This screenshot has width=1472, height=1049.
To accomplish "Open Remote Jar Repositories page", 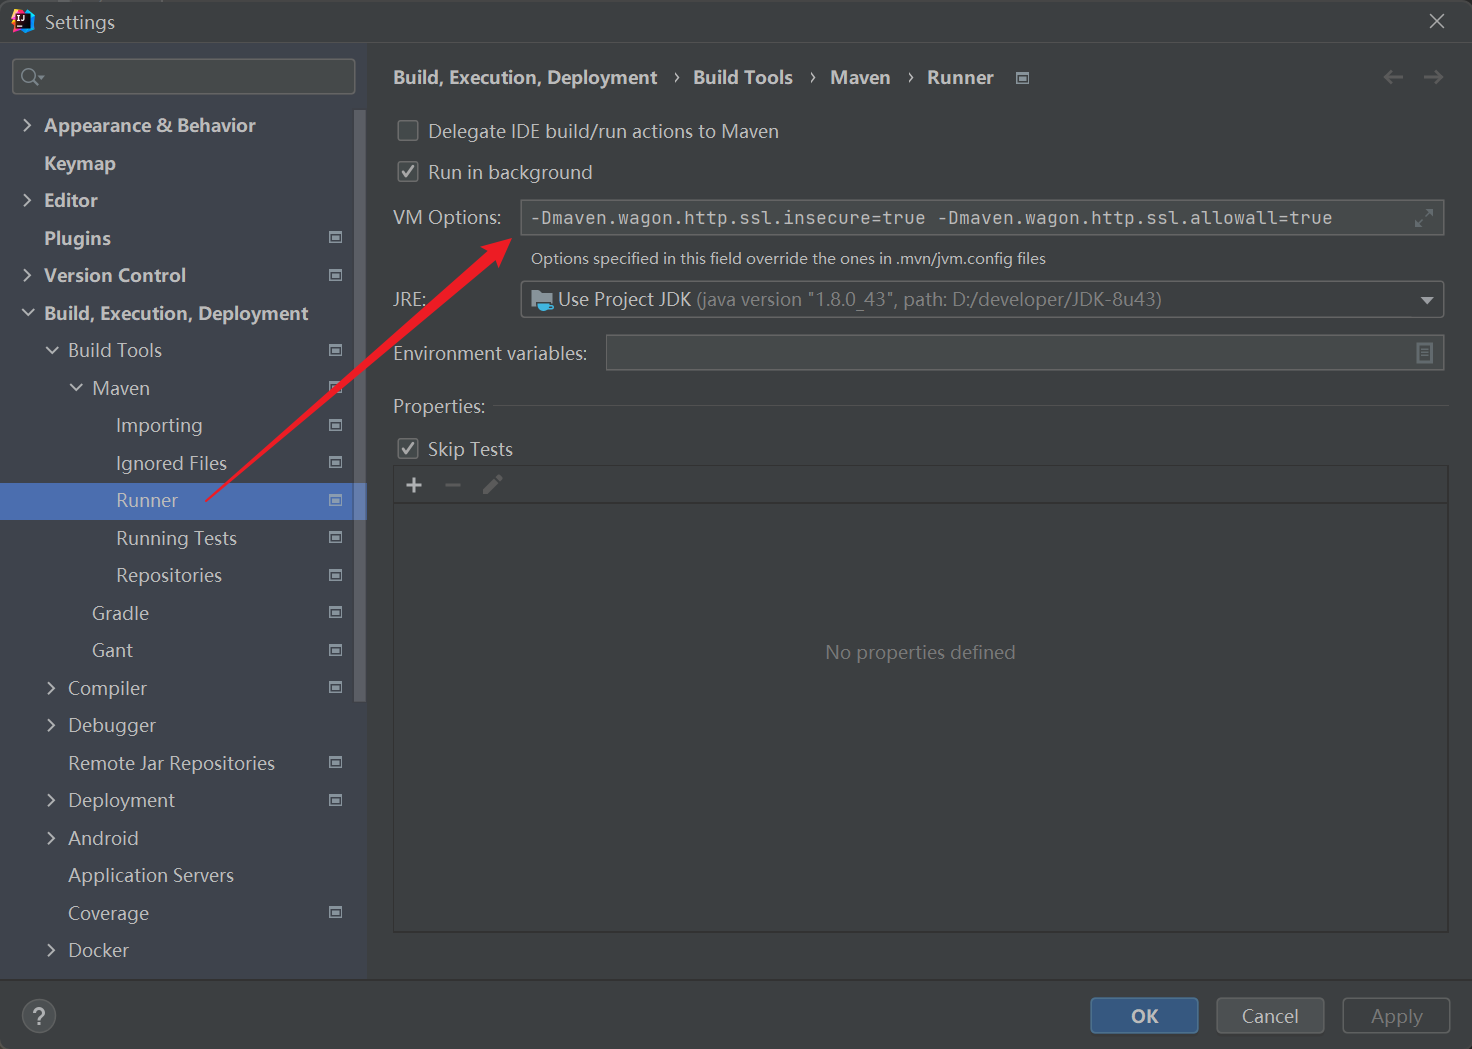I will coord(171,763).
